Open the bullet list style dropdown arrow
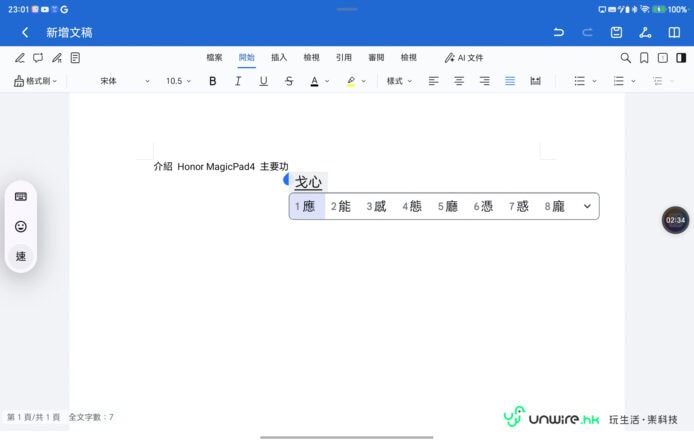The width and height of the screenshot is (694, 444). [x=594, y=81]
